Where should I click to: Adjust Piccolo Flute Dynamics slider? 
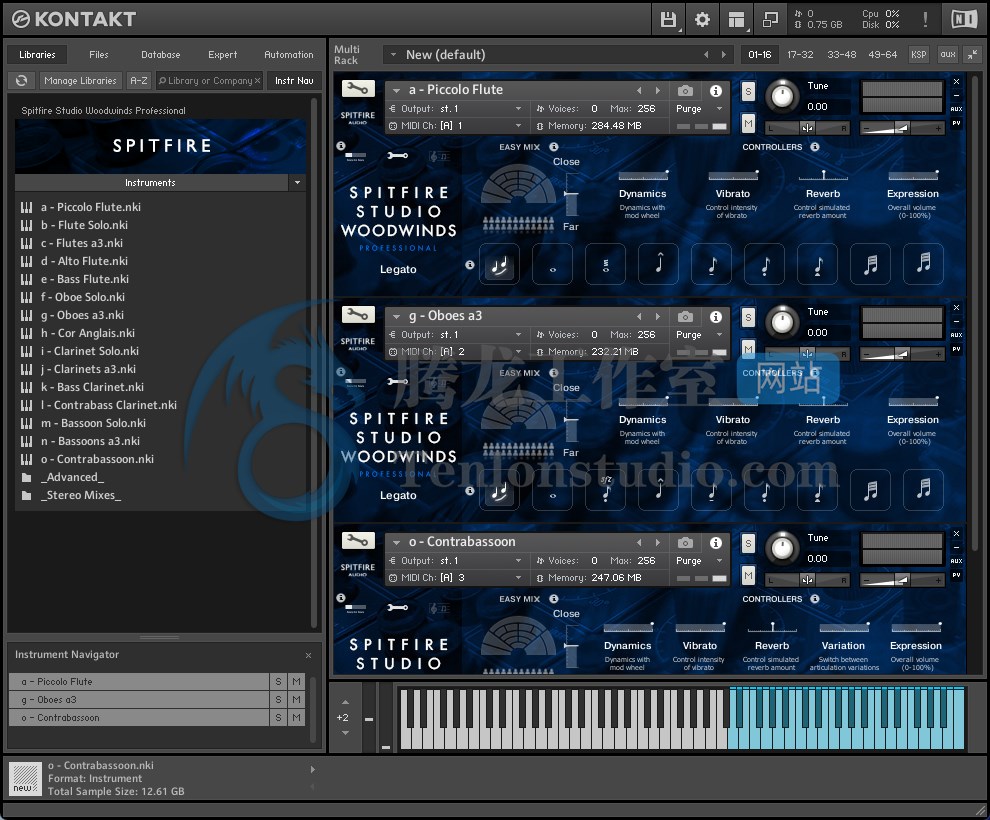click(643, 175)
